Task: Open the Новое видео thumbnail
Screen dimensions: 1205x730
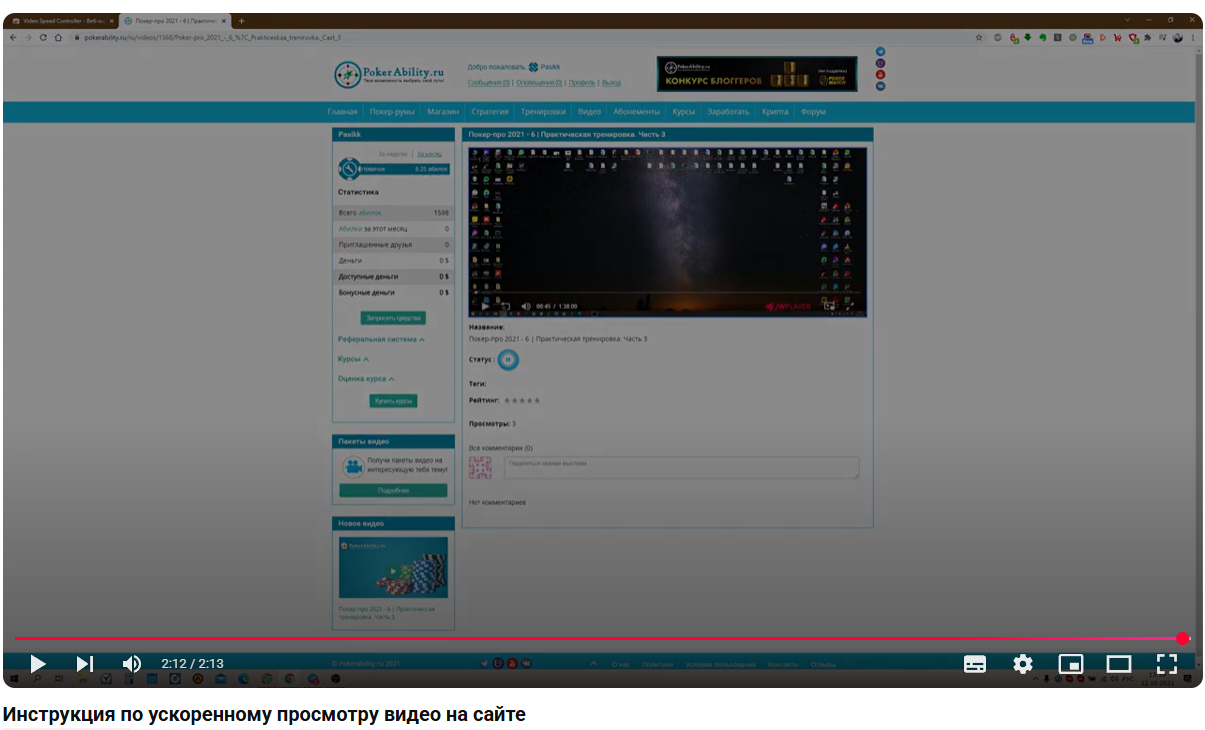Action: click(393, 568)
